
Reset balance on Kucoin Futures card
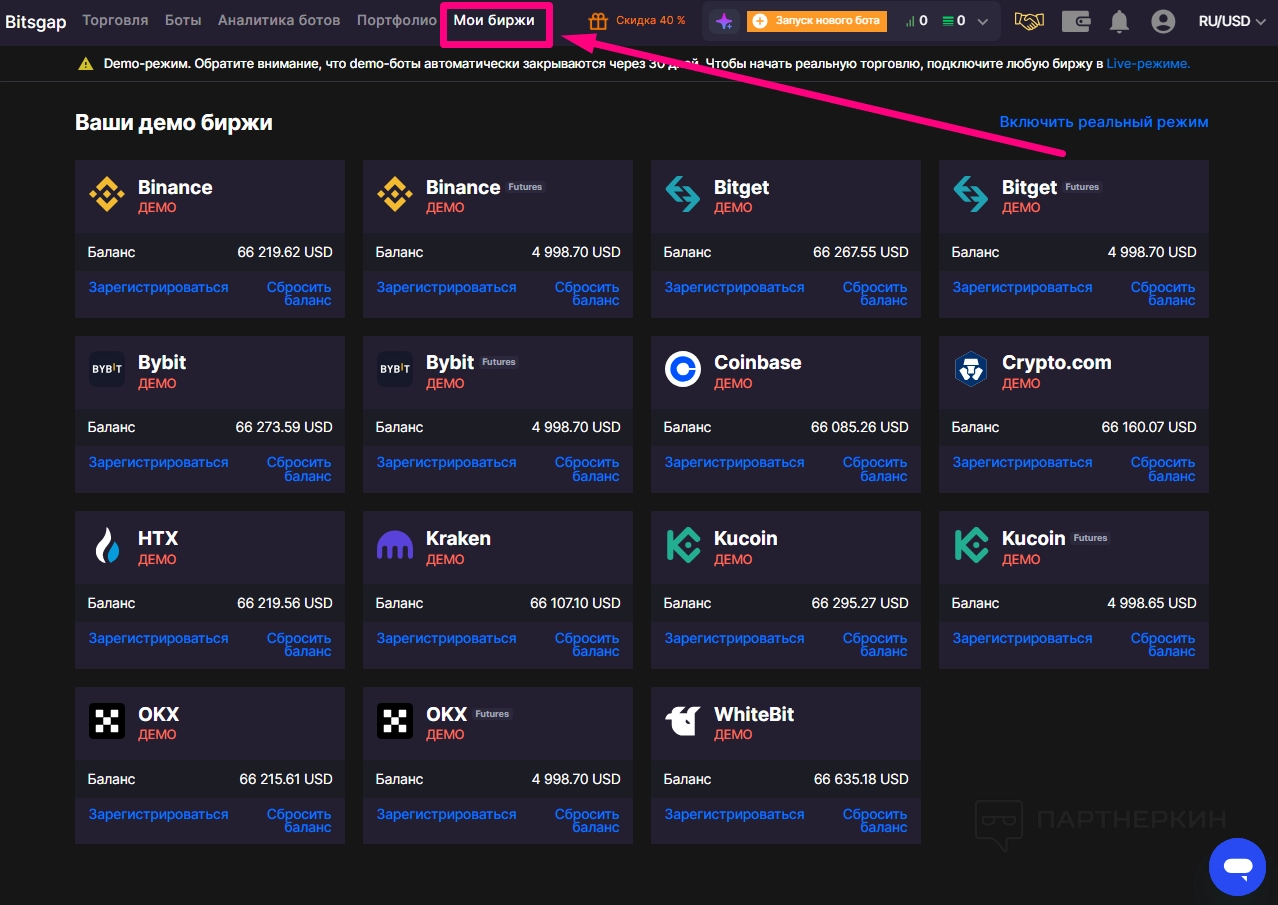coord(1163,644)
